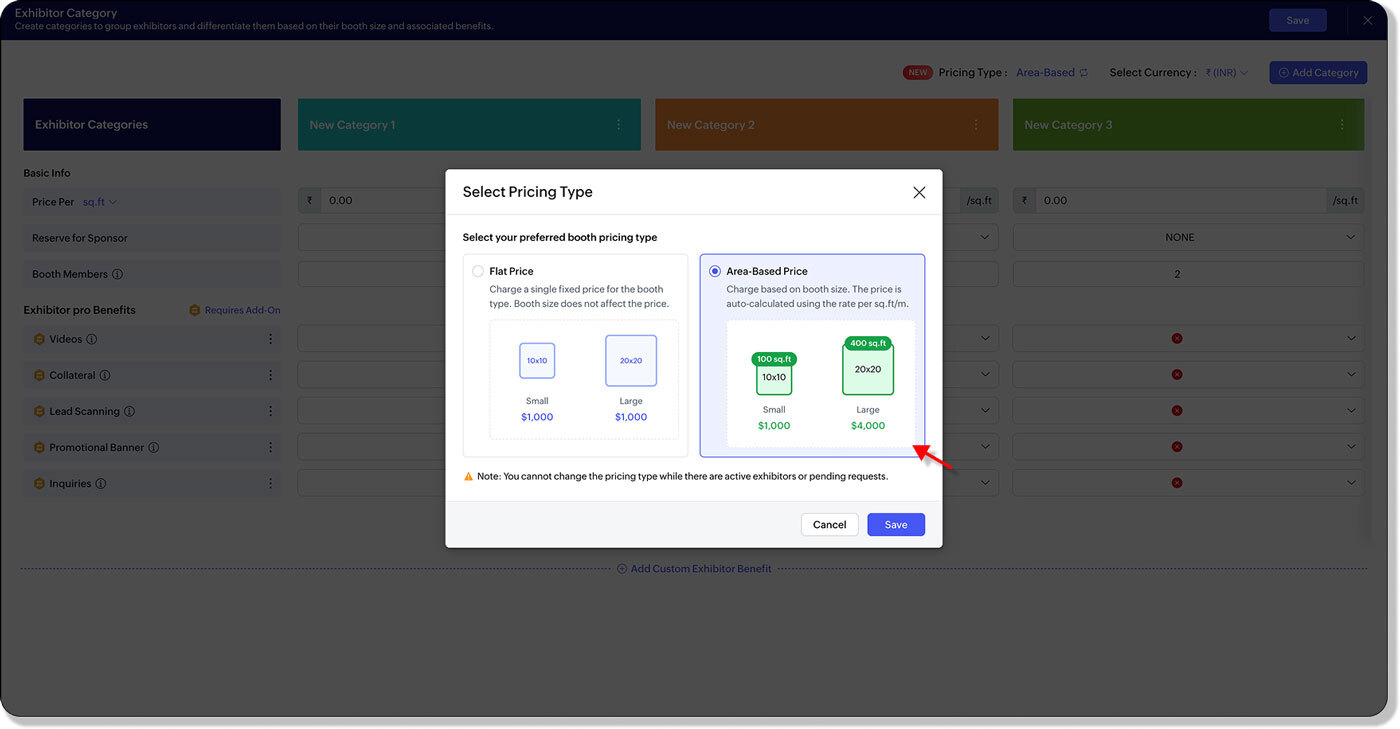Open the Select Currency INR dropdown

coord(1226,73)
